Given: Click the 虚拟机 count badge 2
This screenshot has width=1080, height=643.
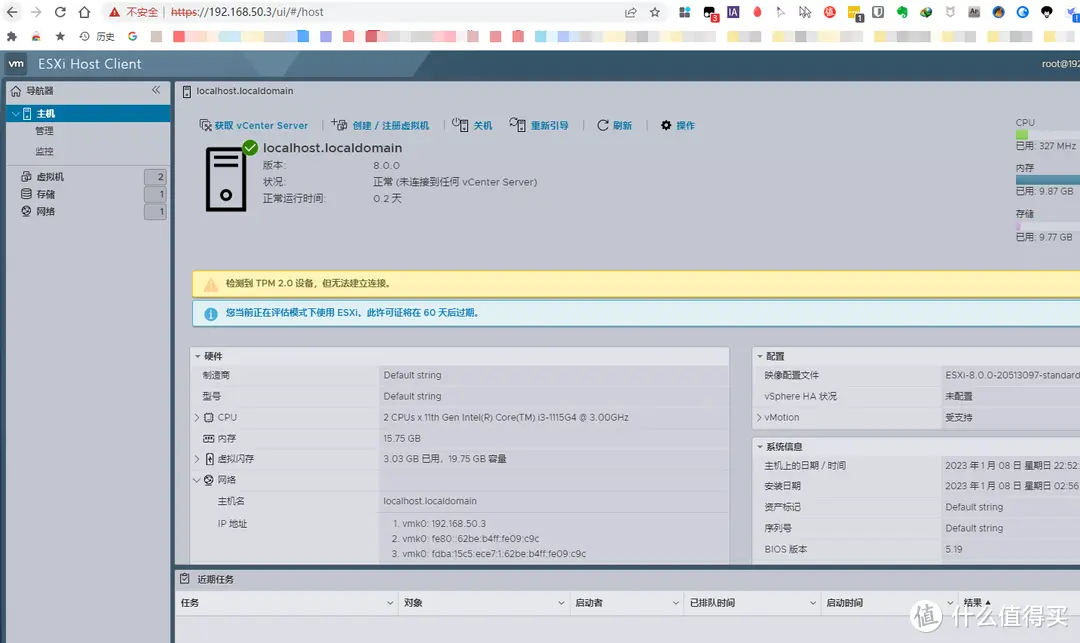Looking at the screenshot, I should click(x=155, y=177).
